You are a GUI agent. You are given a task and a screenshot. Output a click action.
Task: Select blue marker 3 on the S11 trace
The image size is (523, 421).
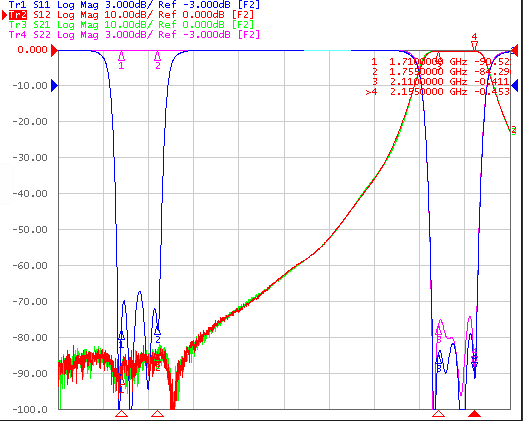(x=439, y=364)
